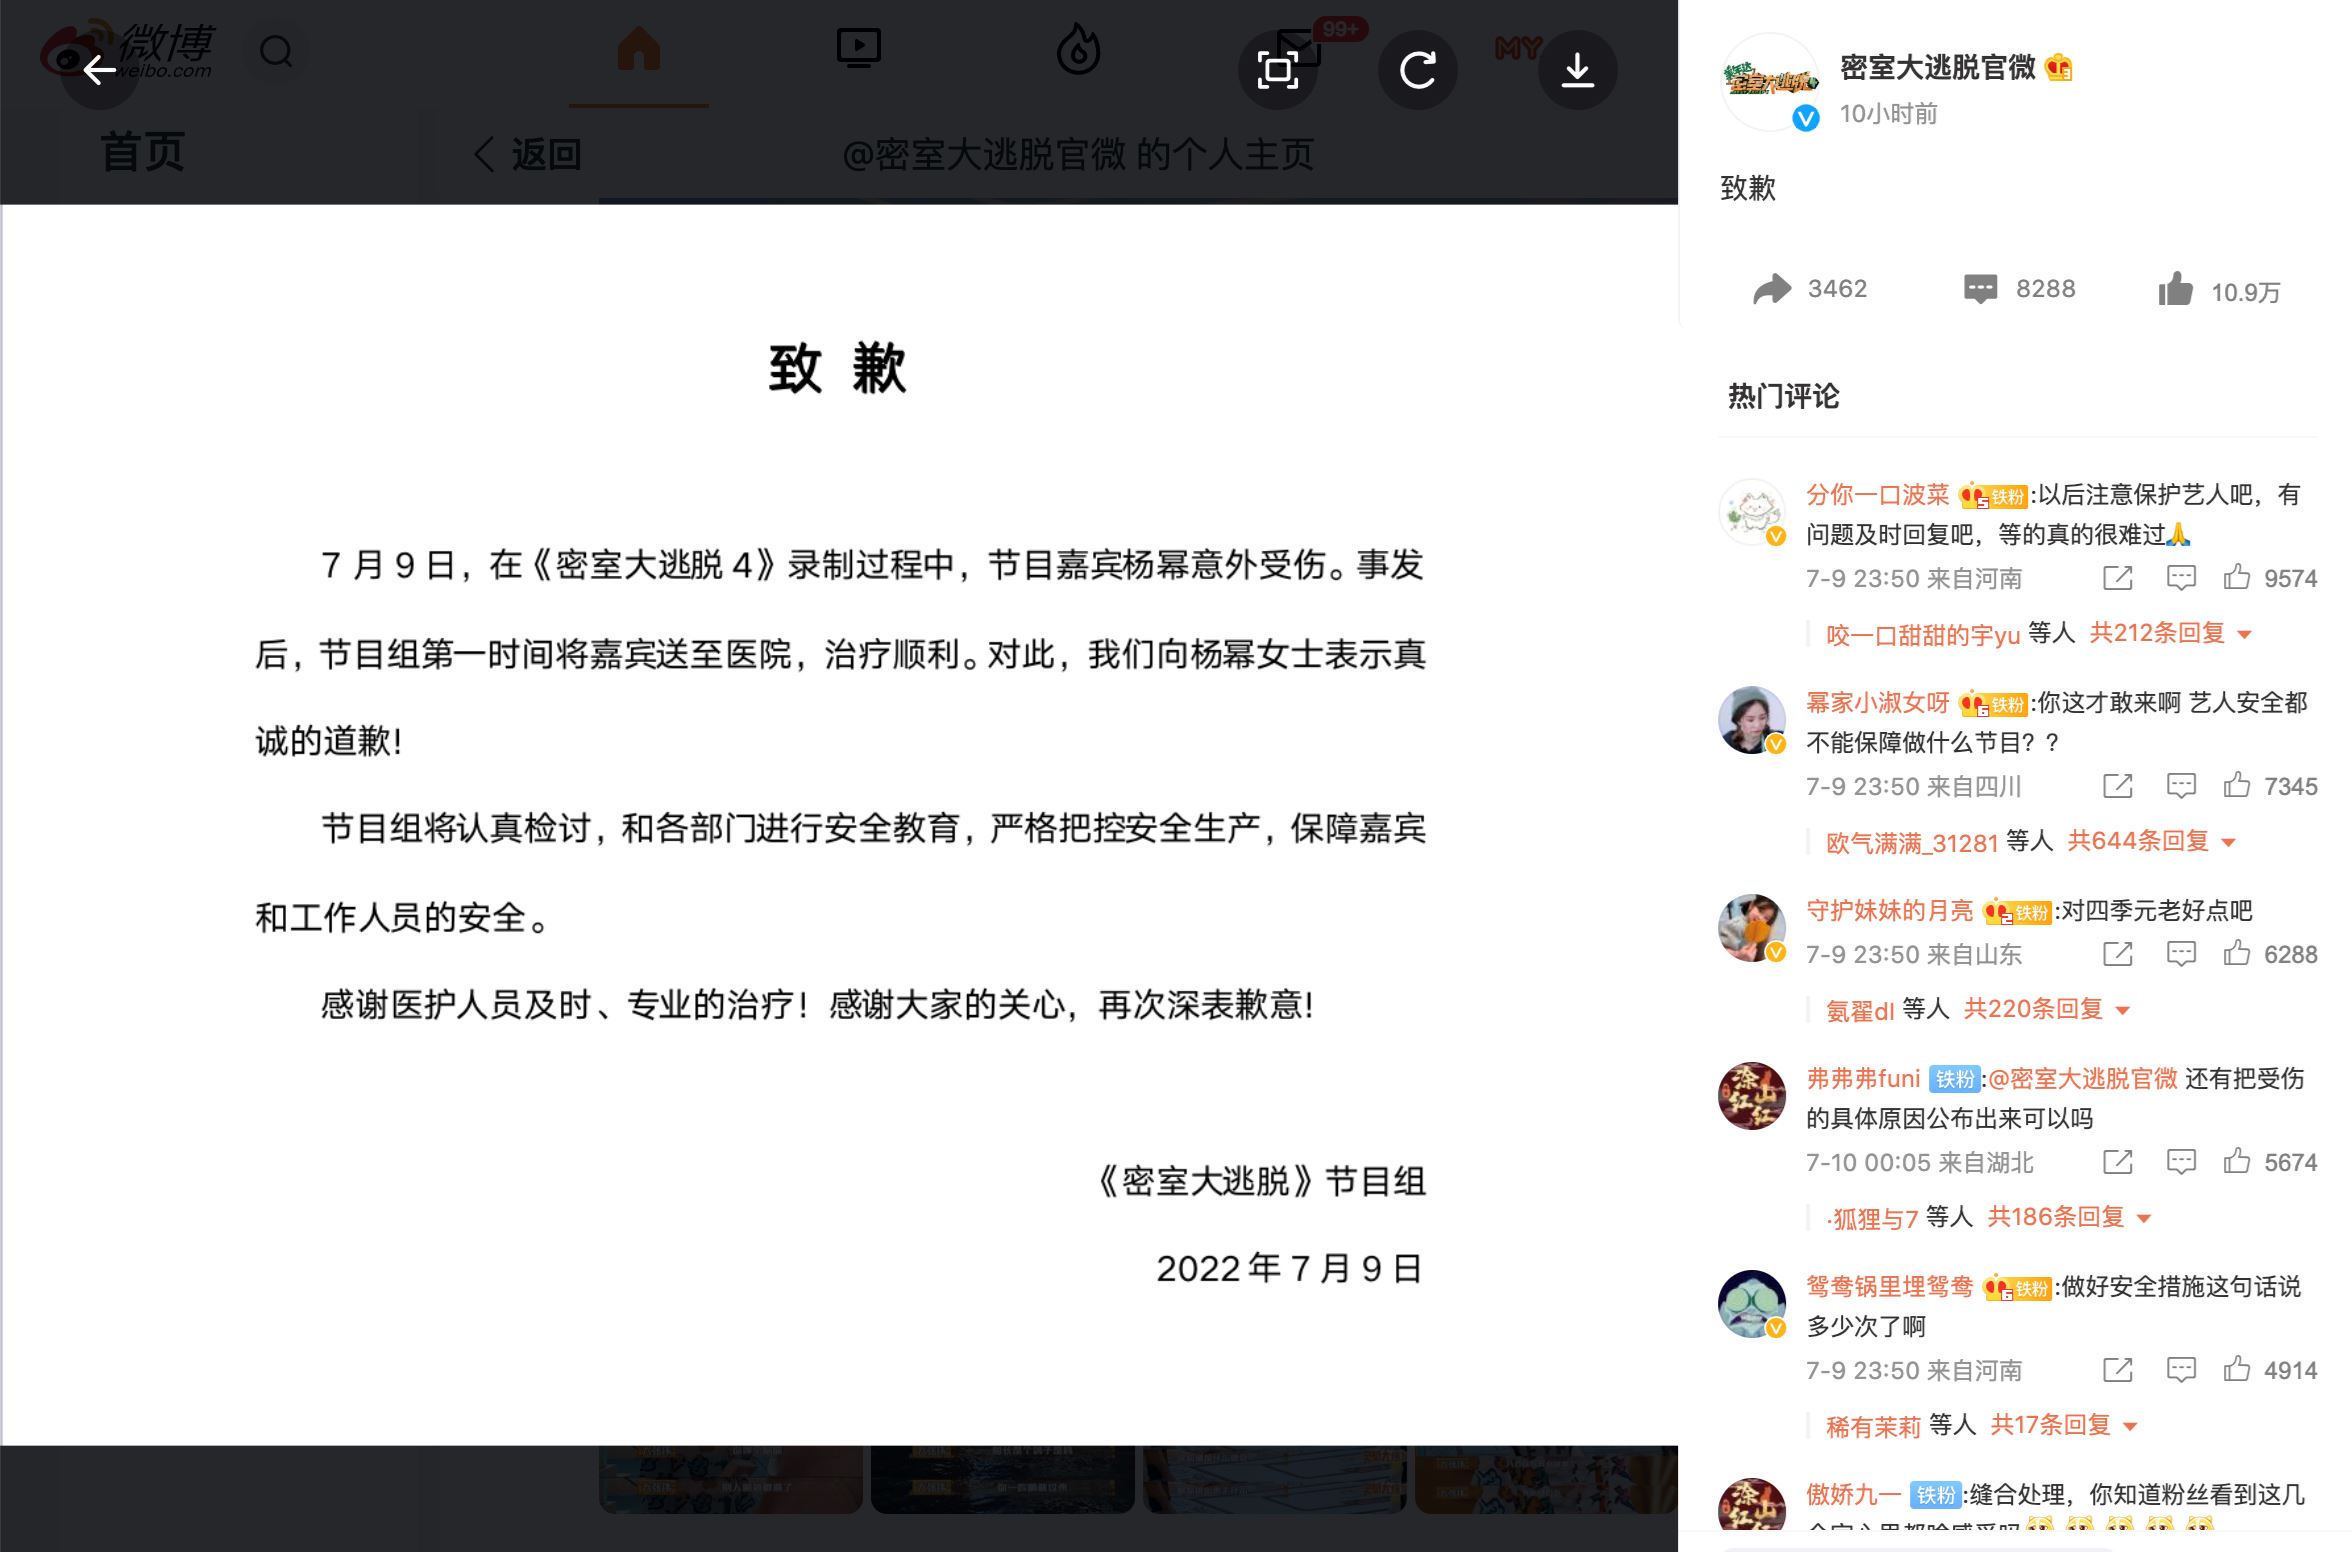Switch to the 首页 tab
The width and height of the screenshot is (2352, 1552).
pyautogui.click(x=141, y=152)
